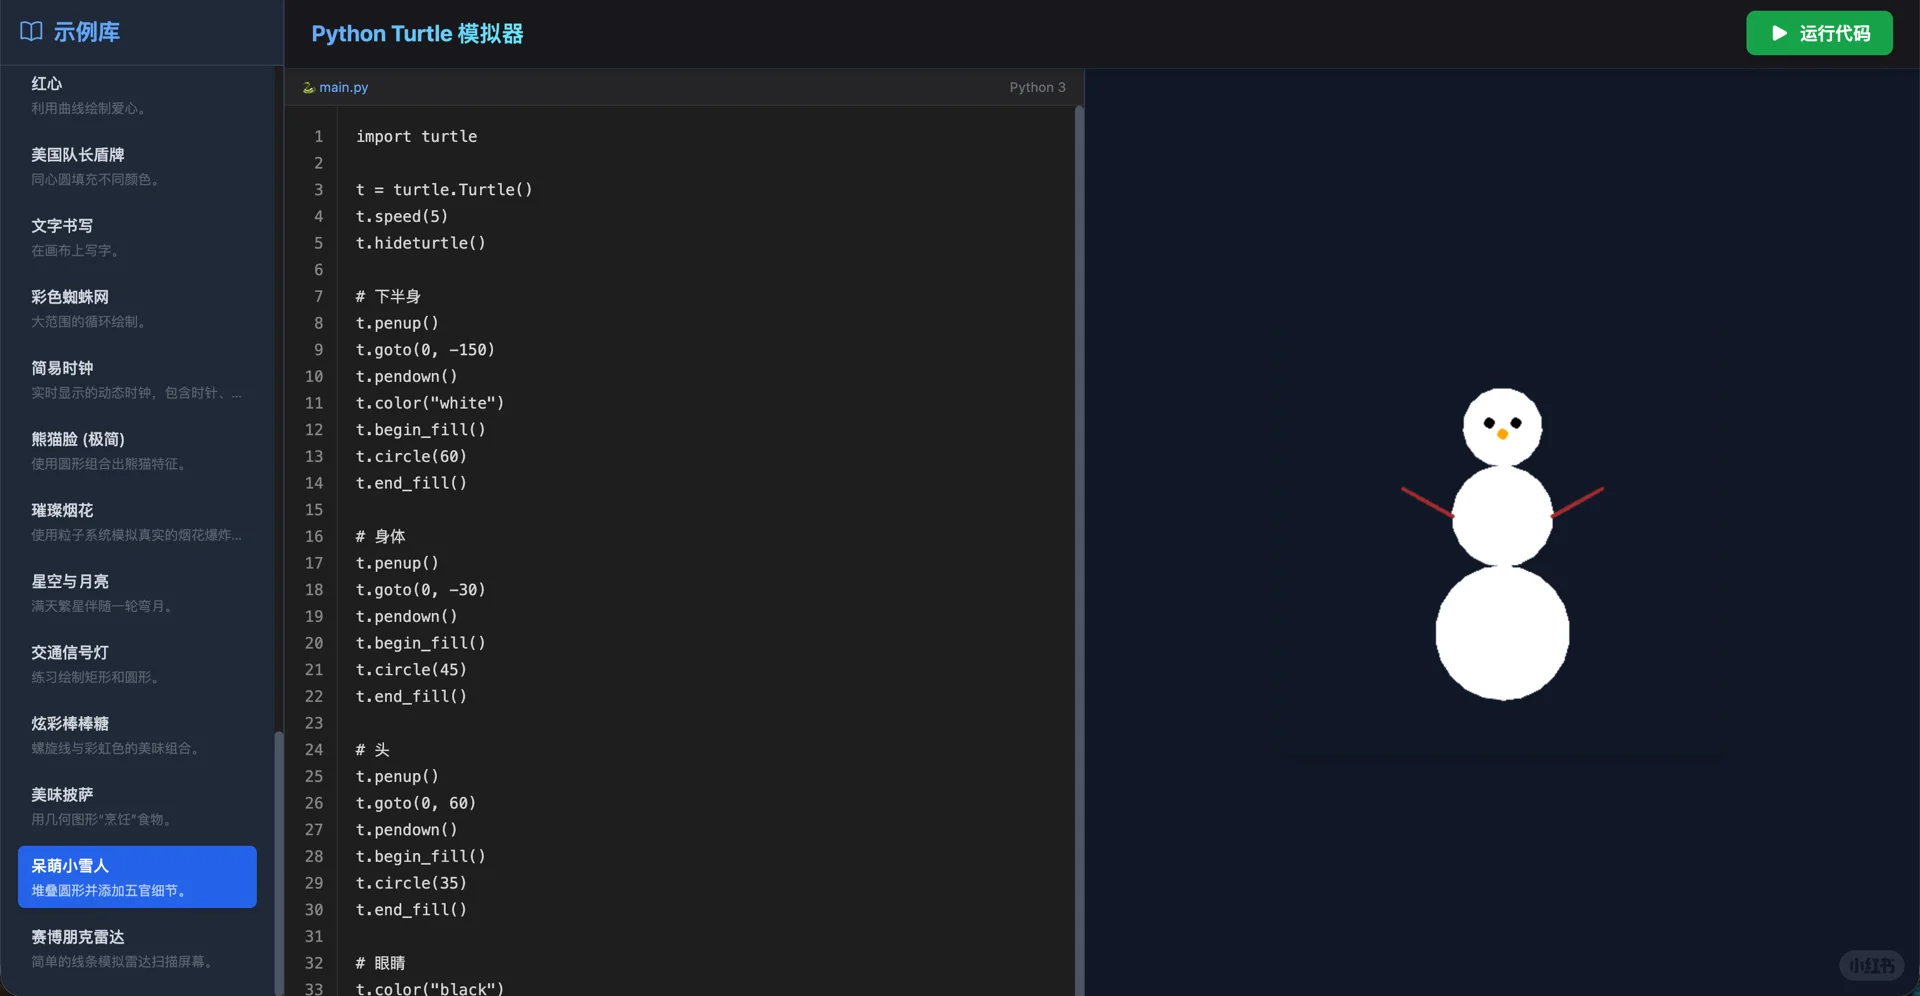Open the 美味披萨 pizza example
Image resolution: width=1920 pixels, height=996 pixels.
click(x=137, y=805)
